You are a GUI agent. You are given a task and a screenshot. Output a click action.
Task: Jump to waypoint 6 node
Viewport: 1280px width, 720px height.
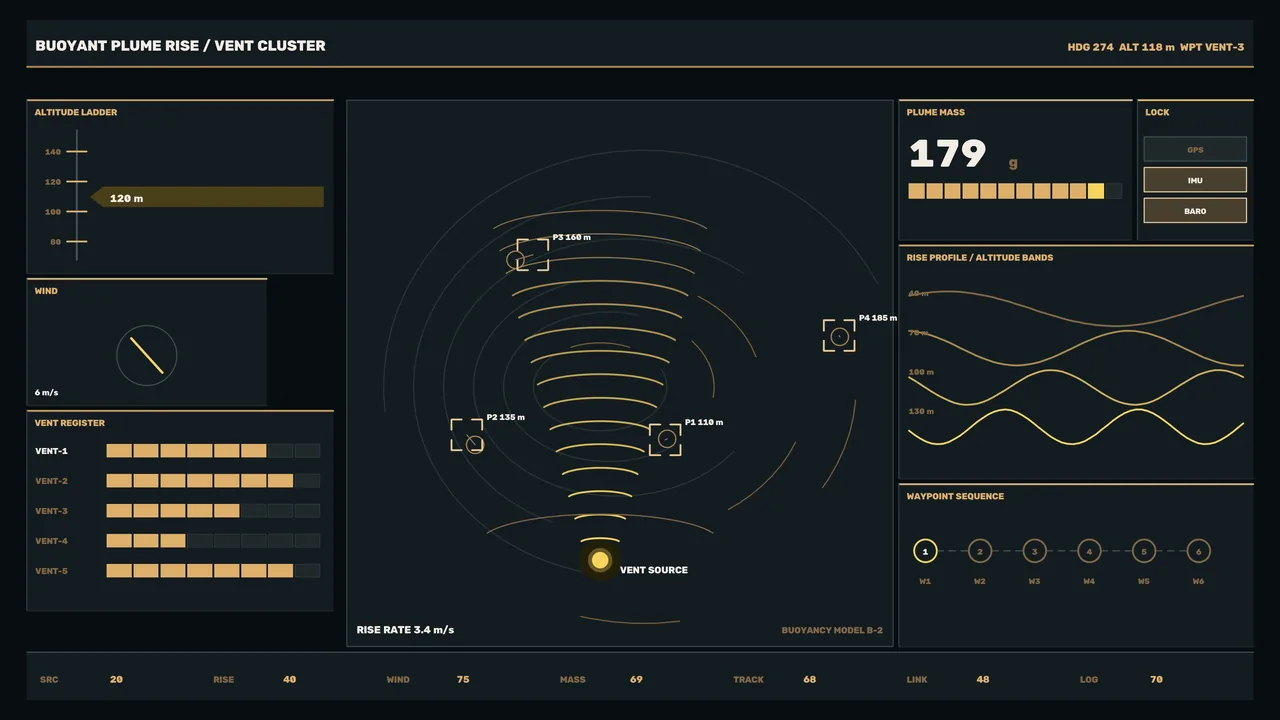(x=1198, y=551)
